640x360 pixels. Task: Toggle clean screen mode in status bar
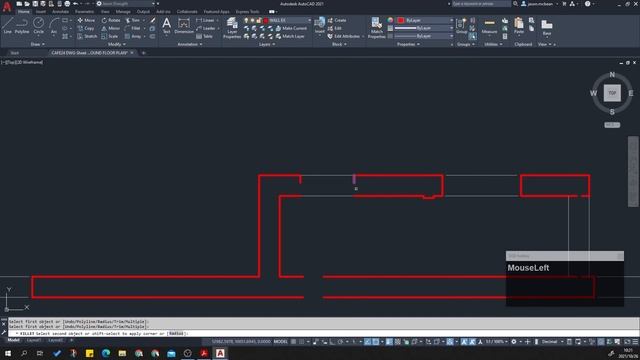(x=627, y=342)
